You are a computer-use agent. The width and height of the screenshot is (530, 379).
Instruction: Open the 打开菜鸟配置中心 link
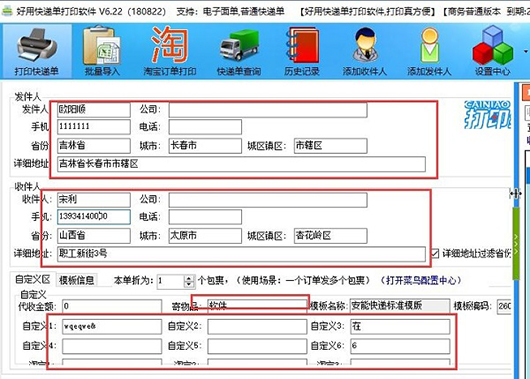point(420,280)
